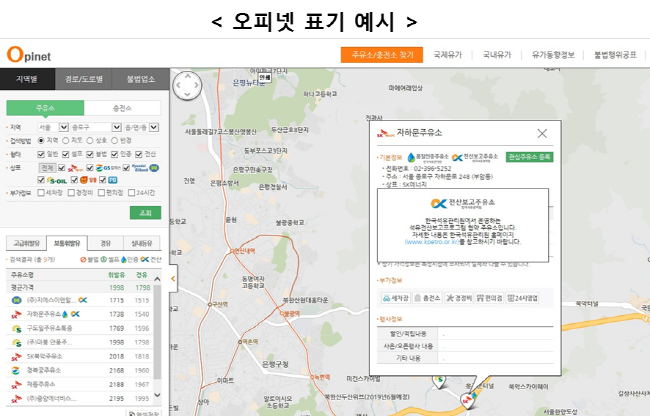Screen dimensions: 650x416
Task: Select the 상호 search method radio button
Action: click(90, 141)
